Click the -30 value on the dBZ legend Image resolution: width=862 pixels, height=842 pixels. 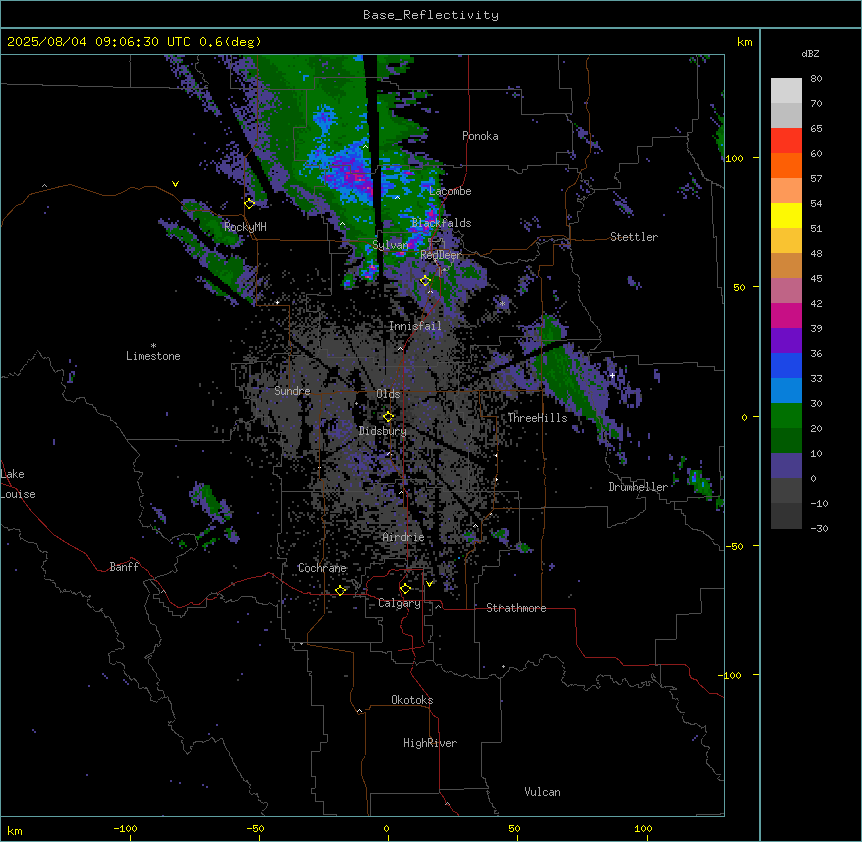click(819, 529)
